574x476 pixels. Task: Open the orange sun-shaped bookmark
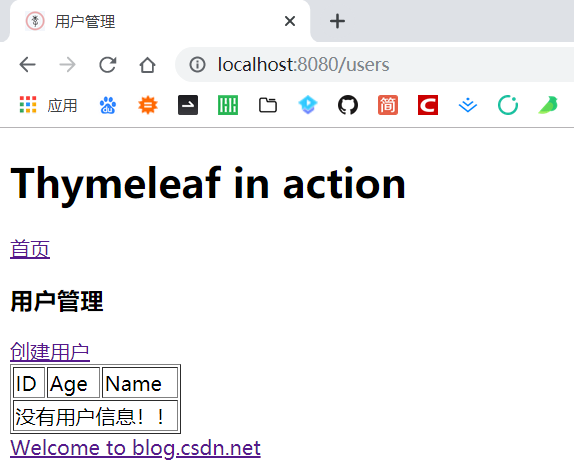click(148, 105)
